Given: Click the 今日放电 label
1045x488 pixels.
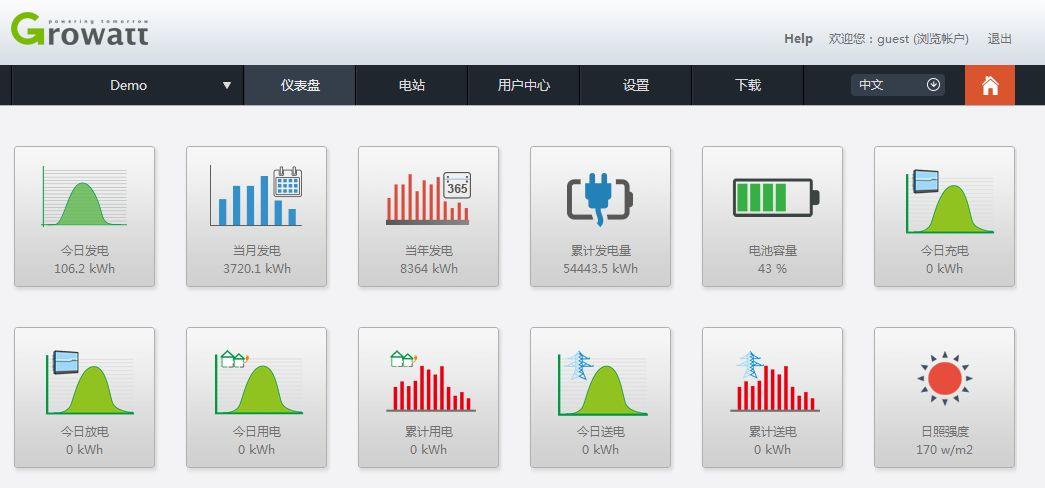Looking at the screenshot, I should click(85, 432).
